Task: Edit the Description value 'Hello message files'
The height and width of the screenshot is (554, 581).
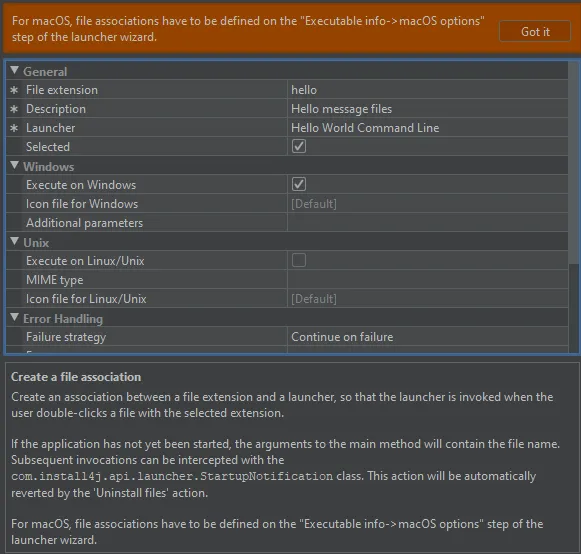Action: point(428,109)
